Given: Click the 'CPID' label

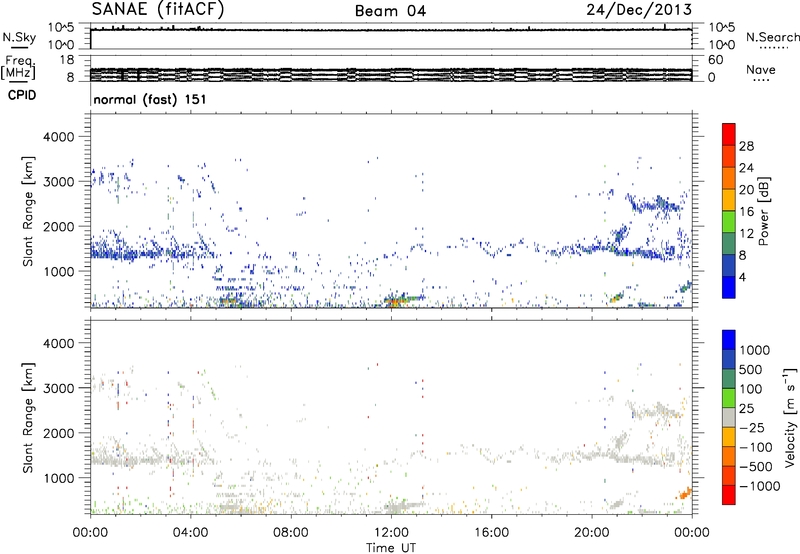Looking at the screenshot, I should coord(22,95).
